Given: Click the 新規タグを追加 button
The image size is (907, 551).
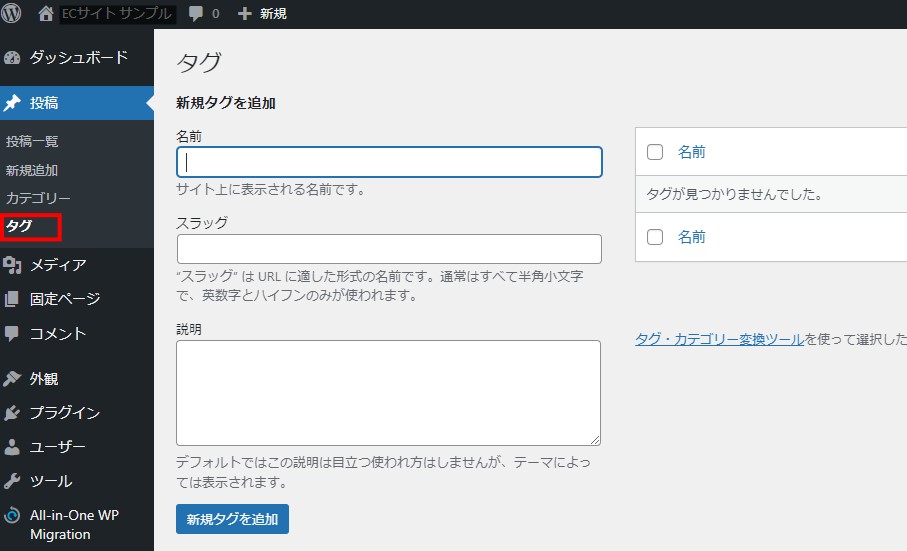Looking at the screenshot, I should click(x=232, y=519).
